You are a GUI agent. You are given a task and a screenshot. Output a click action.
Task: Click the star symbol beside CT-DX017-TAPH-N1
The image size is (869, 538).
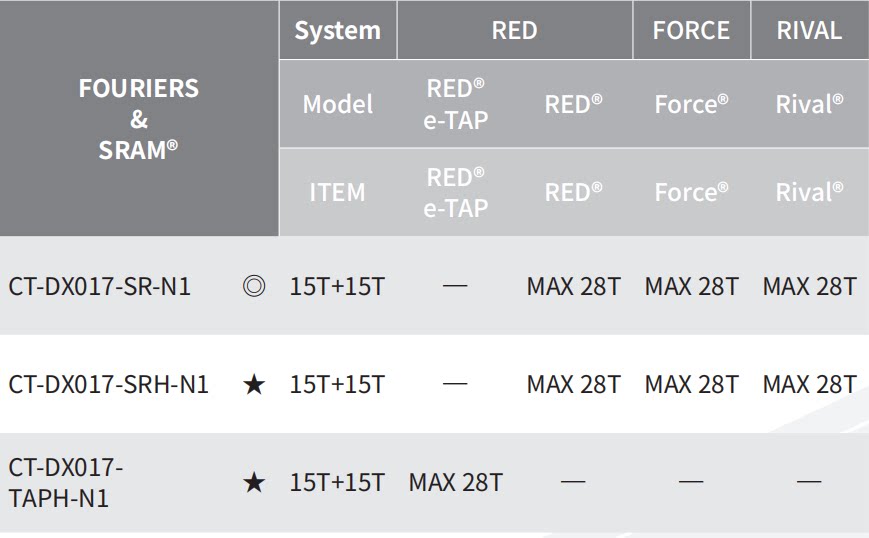pyautogui.click(x=254, y=482)
